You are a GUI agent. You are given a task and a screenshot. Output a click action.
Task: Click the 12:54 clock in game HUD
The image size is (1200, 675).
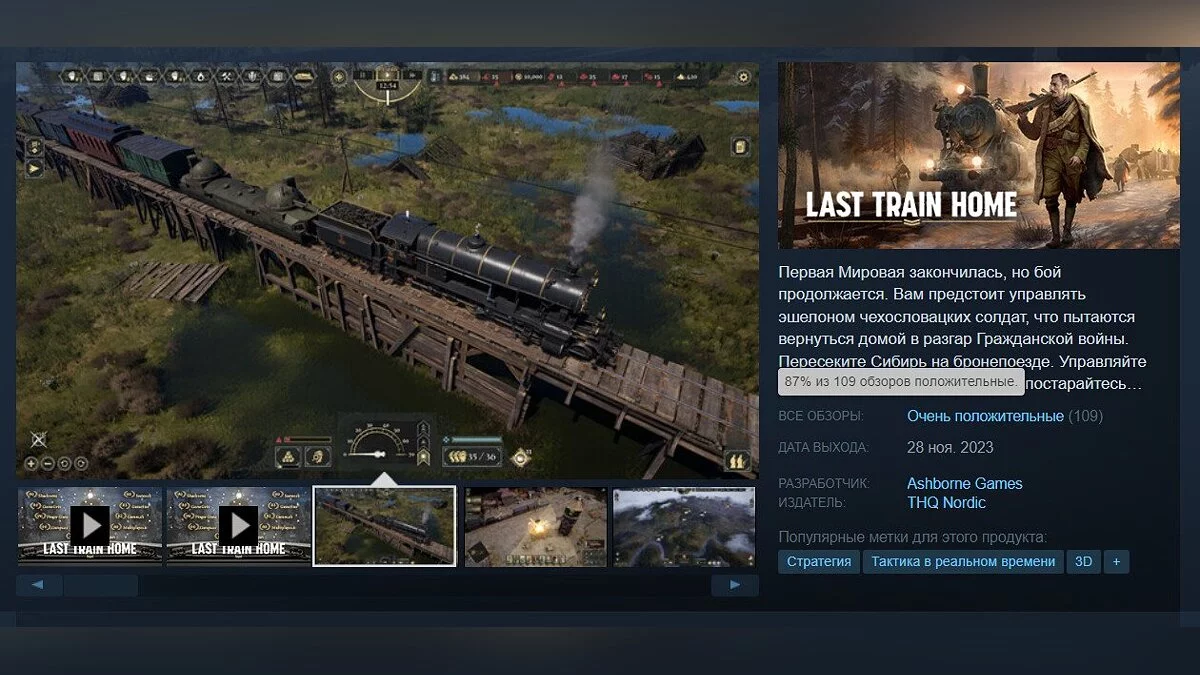(x=387, y=85)
